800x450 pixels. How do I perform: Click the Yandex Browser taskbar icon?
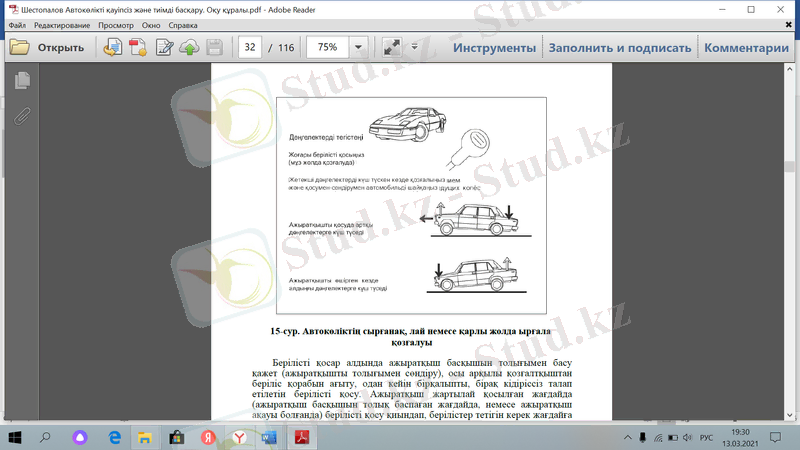tap(240, 437)
